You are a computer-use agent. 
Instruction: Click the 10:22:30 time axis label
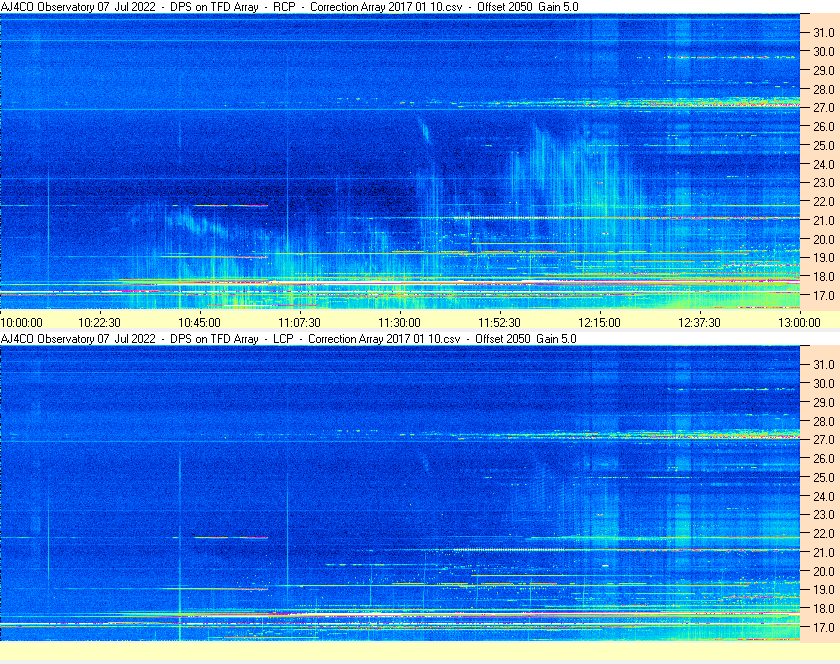pyautogui.click(x=100, y=322)
